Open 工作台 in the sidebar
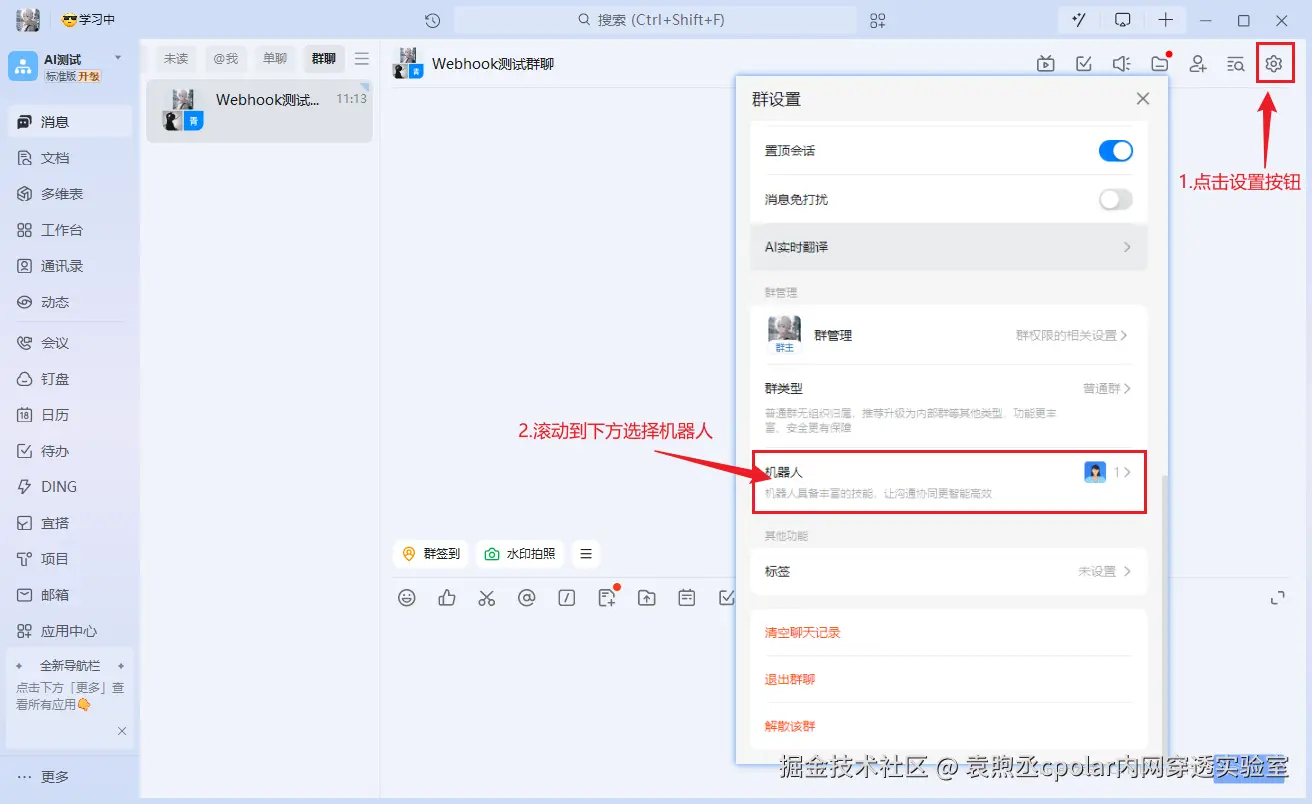1312x804 pixels. click(x=69, y=230)
